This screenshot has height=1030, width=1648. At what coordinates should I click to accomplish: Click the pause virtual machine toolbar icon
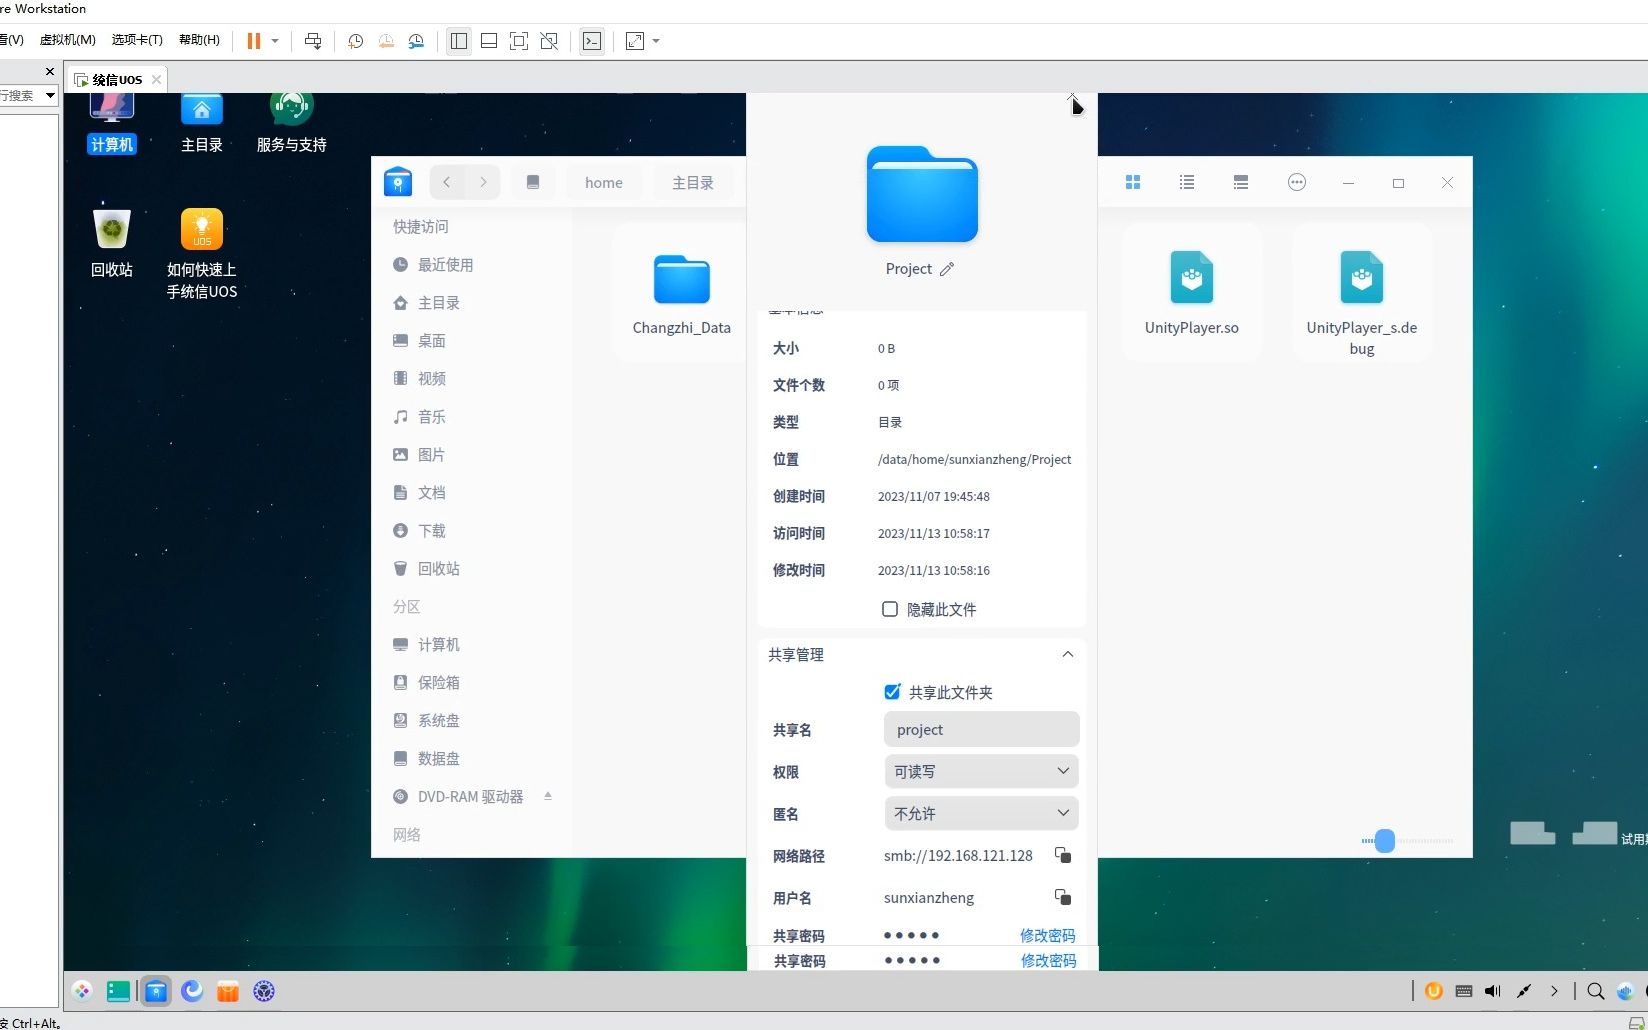click(x=253, y=41)
